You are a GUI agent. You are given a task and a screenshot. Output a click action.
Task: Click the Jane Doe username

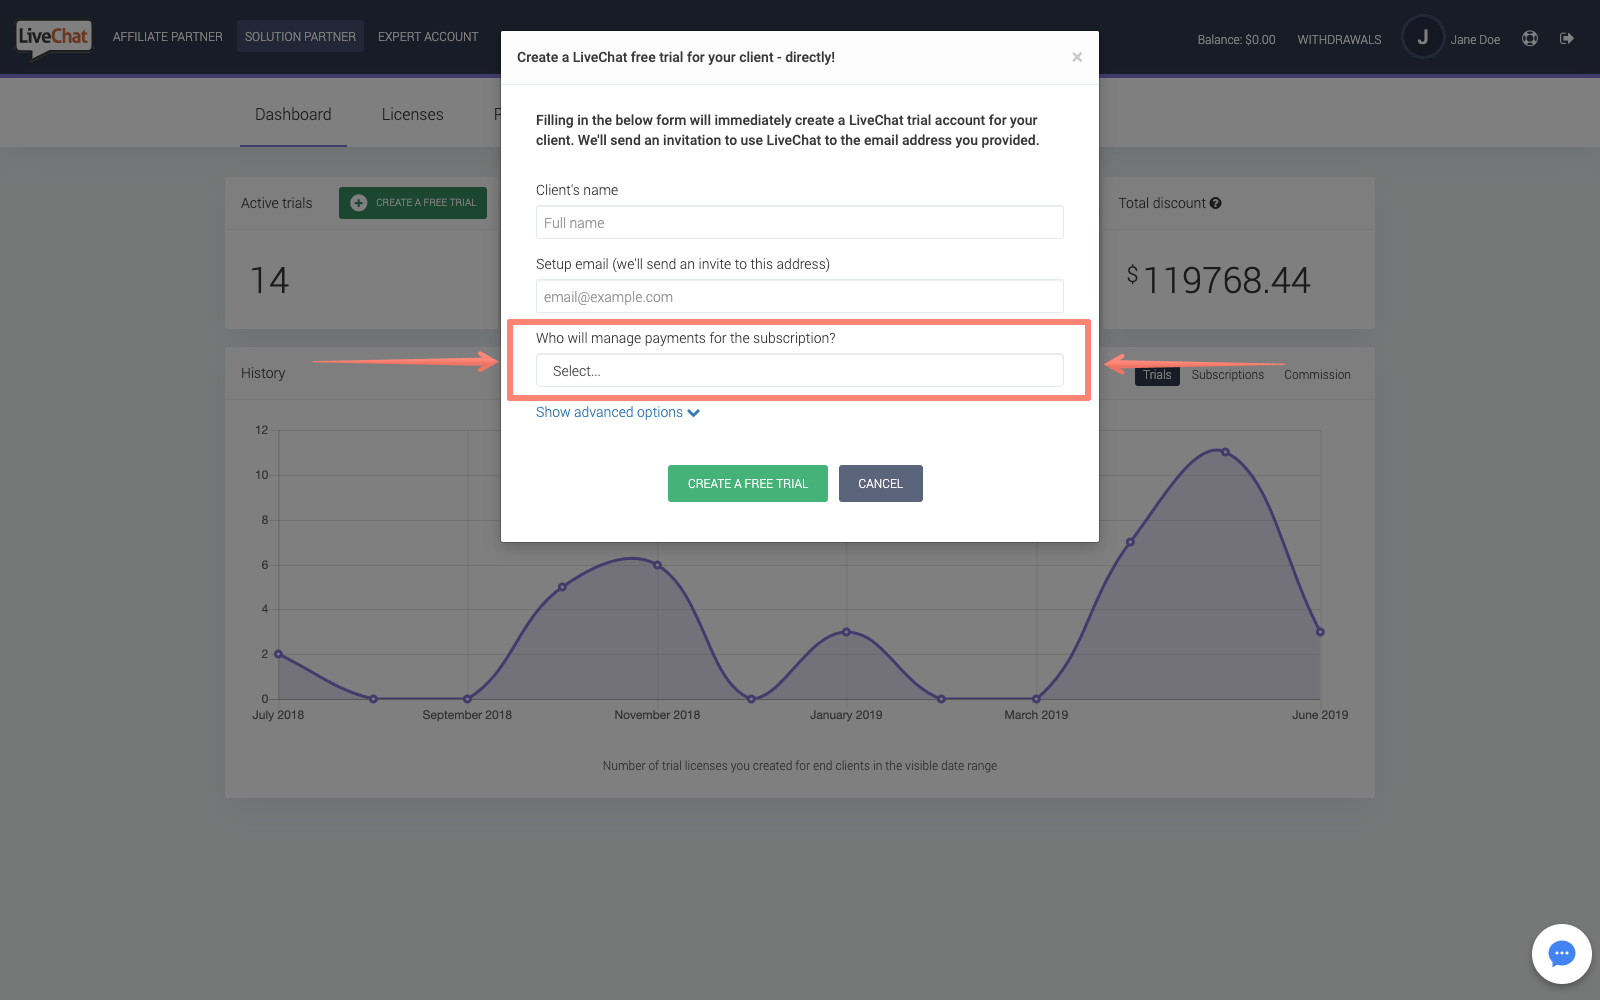[1475, 40]
